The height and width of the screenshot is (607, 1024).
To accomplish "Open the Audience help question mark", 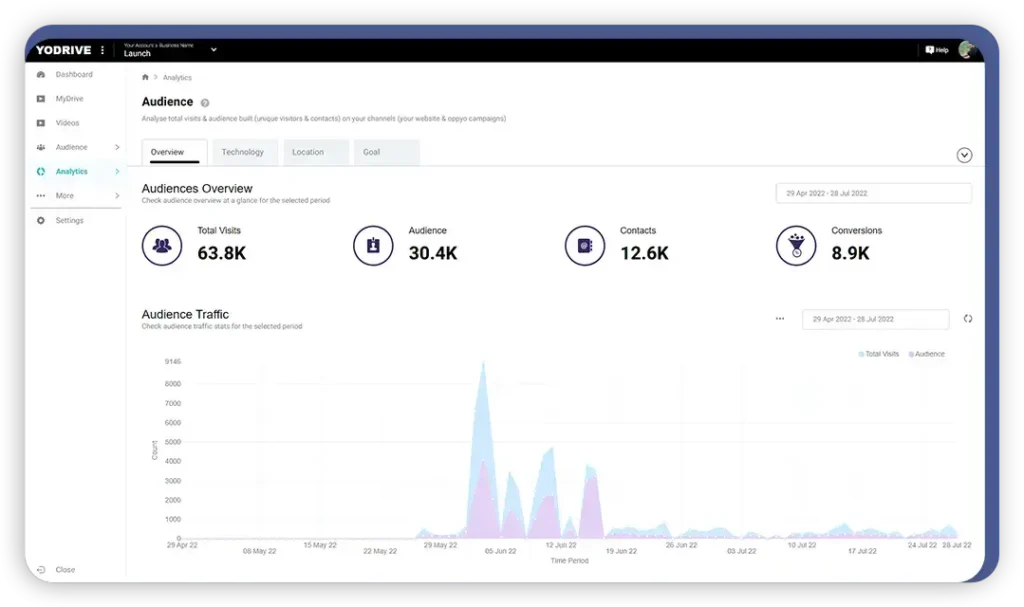I will click(x=205, y=103).
